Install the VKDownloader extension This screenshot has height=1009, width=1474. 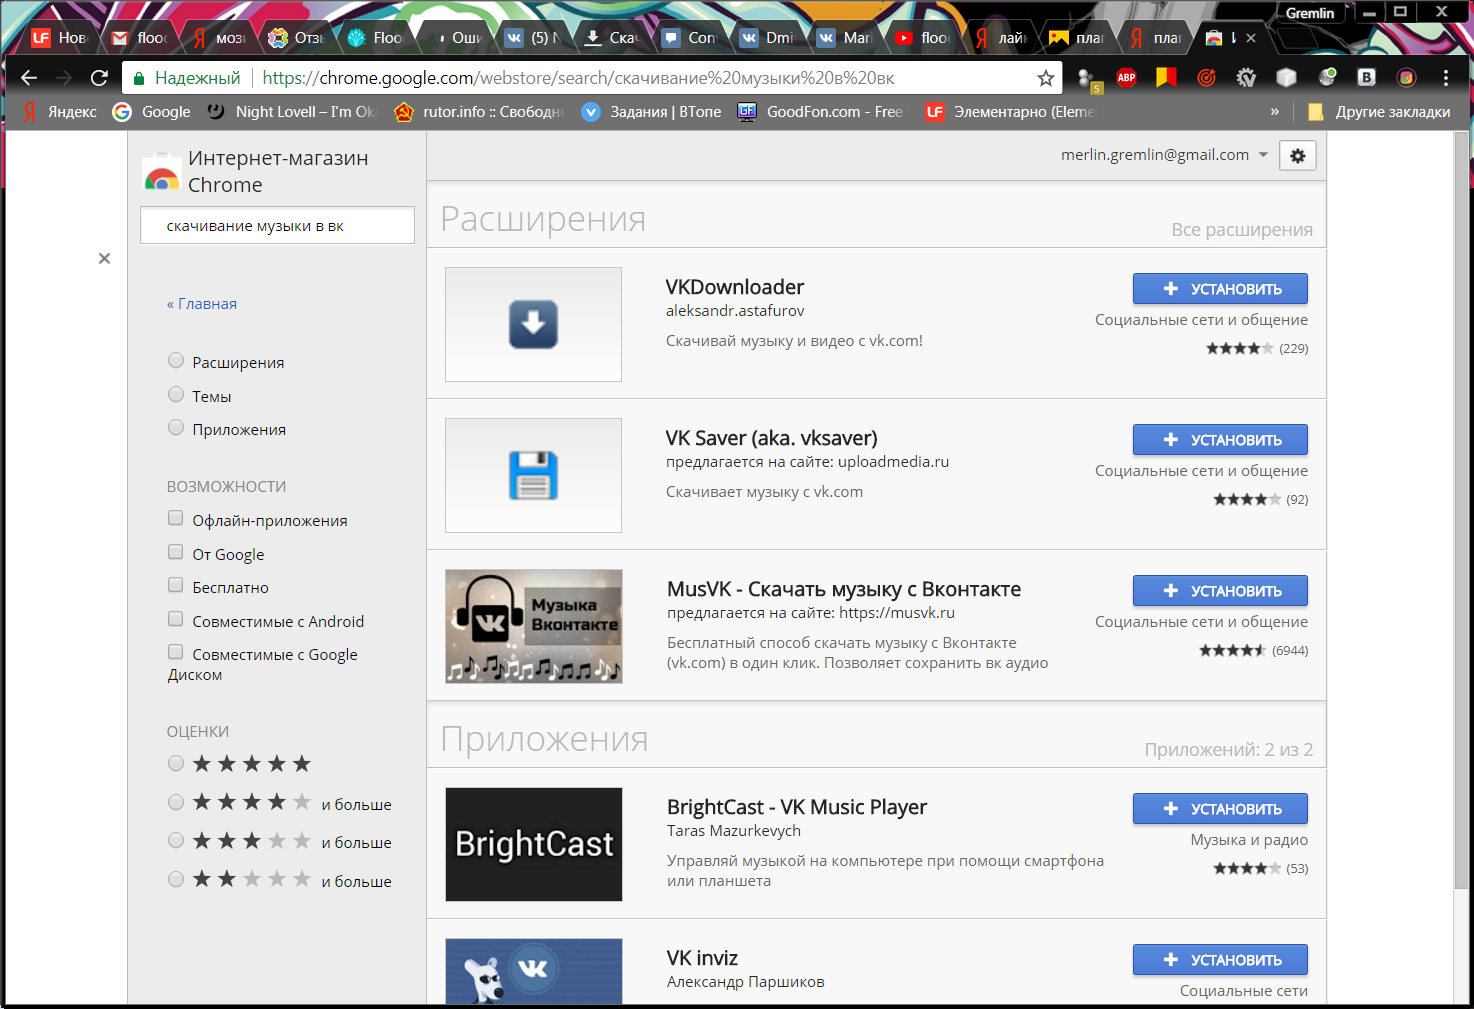click(x=1220, y=289)
